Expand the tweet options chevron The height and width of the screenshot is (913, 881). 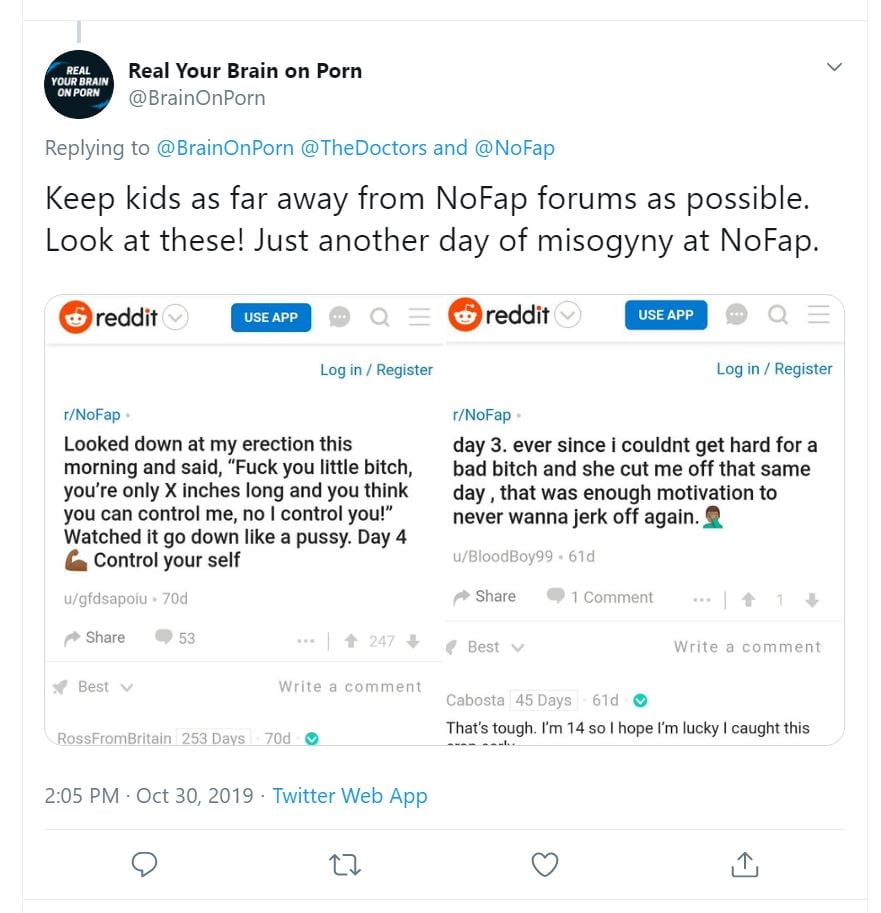(834, 68)
